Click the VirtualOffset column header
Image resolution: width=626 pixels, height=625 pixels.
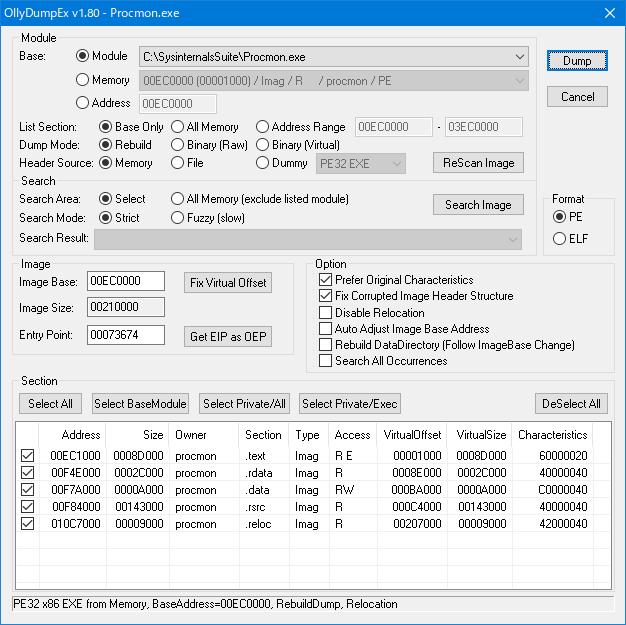pos(412,435)
